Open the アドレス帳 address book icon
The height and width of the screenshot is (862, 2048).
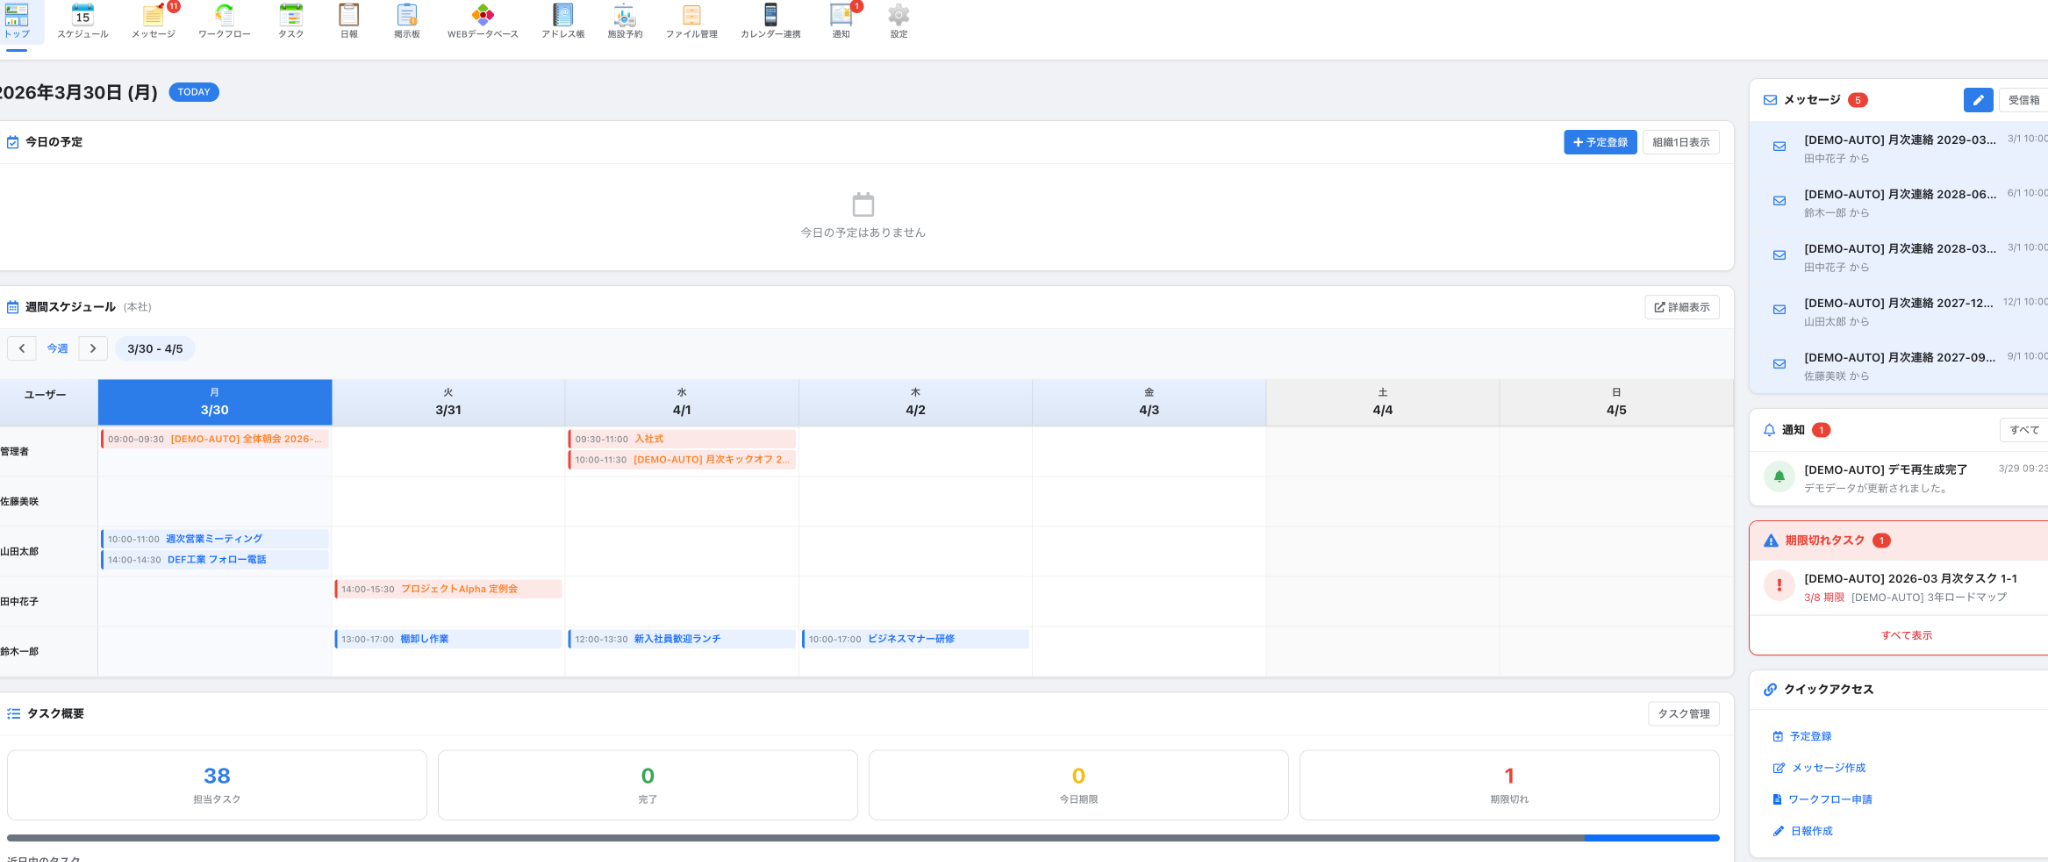tap(563, 15)
